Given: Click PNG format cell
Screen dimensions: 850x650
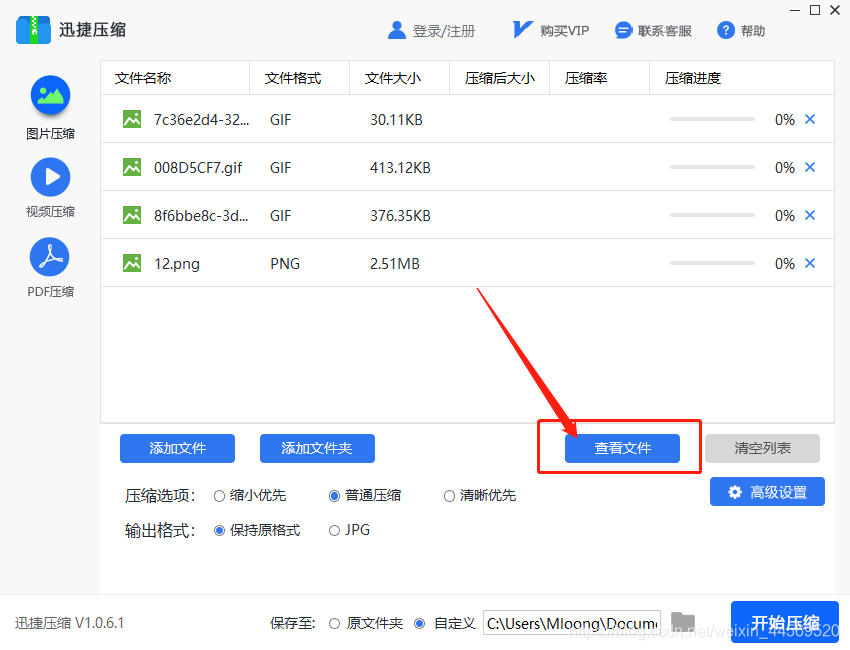Looking at the screenshot, I should (x=285, y=264).
